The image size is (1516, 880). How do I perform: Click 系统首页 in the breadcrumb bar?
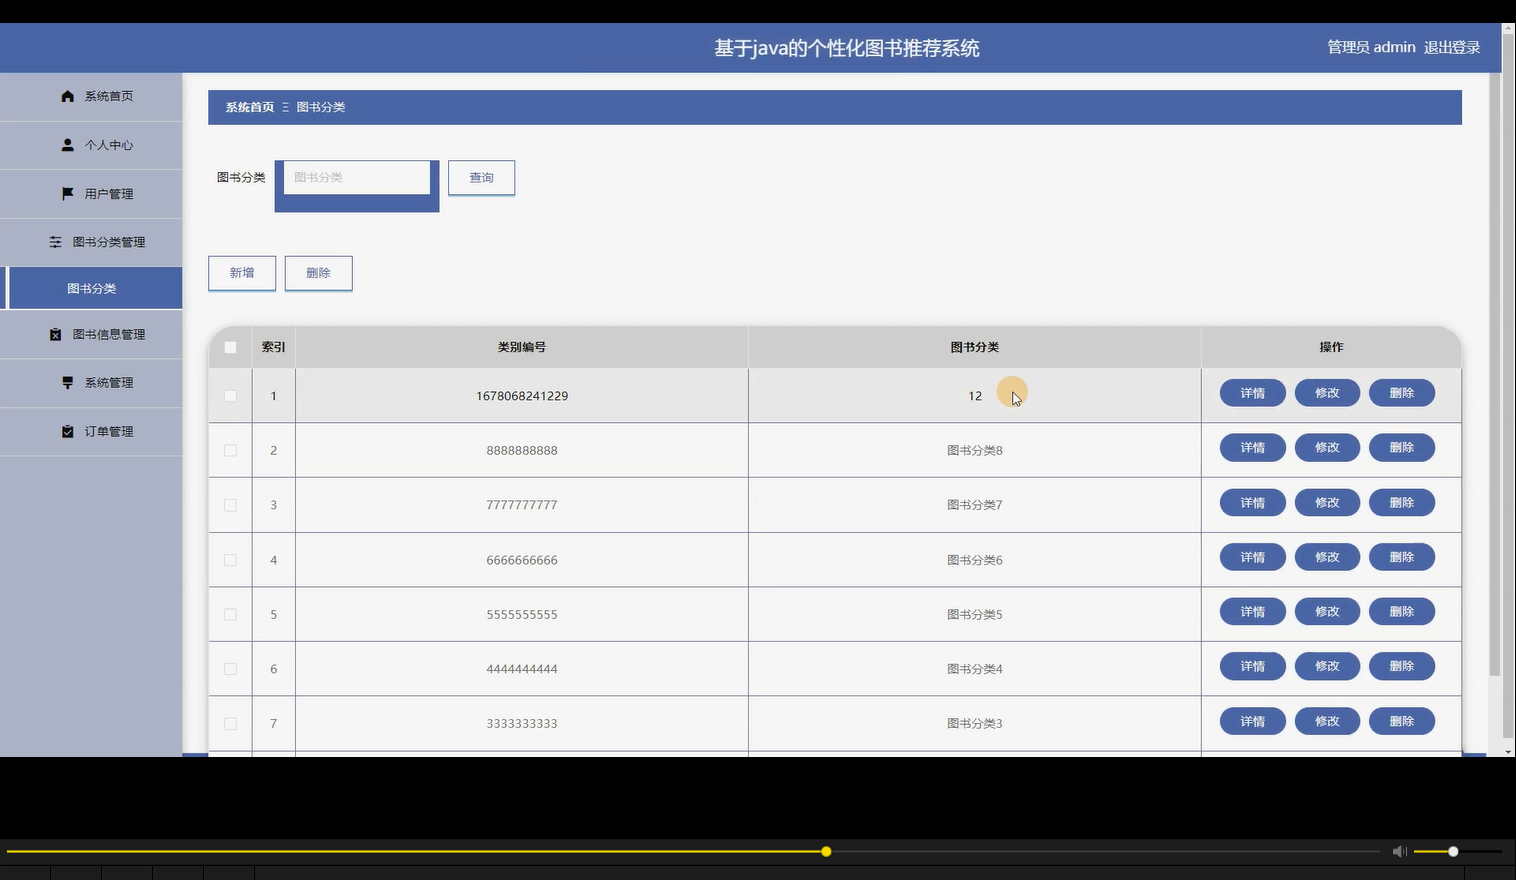pos(248,106)
